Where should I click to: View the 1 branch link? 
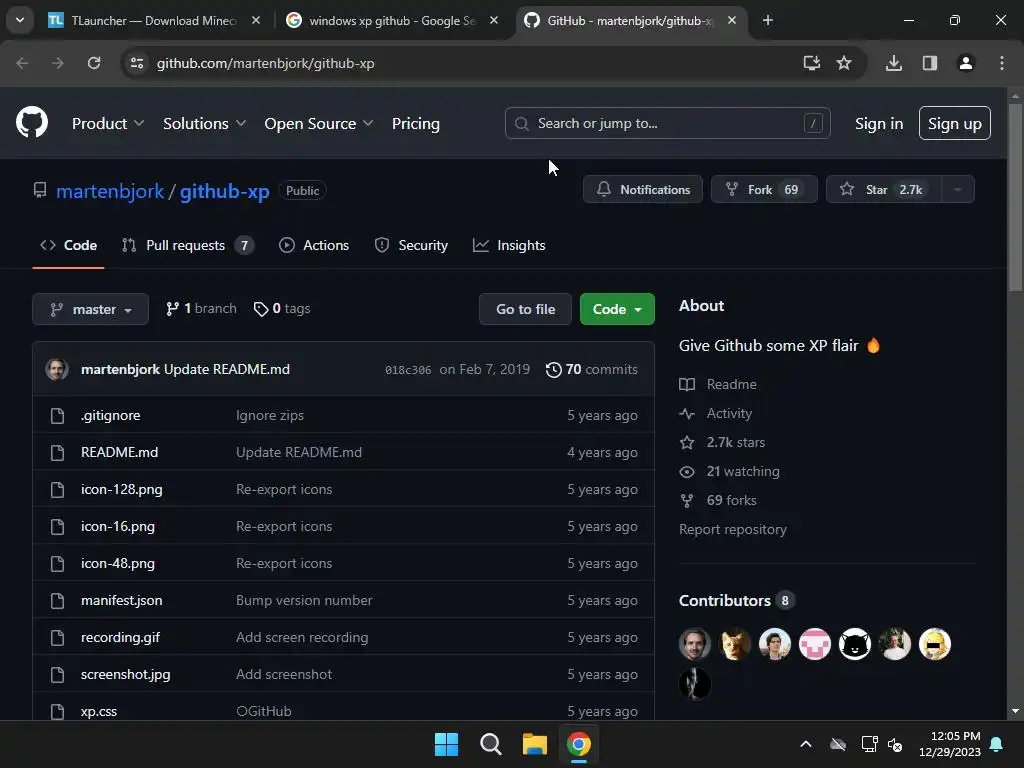pos(201,308)
